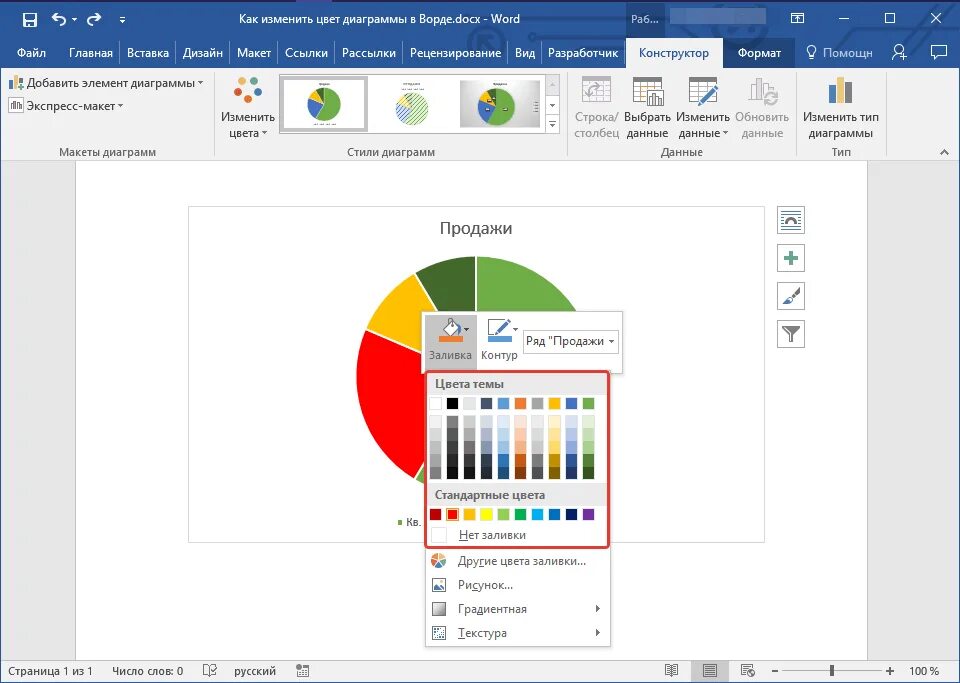The height and width of the screenshot is (683, 960).
Task: Open the Файл menu
Action: click(31, 53)
